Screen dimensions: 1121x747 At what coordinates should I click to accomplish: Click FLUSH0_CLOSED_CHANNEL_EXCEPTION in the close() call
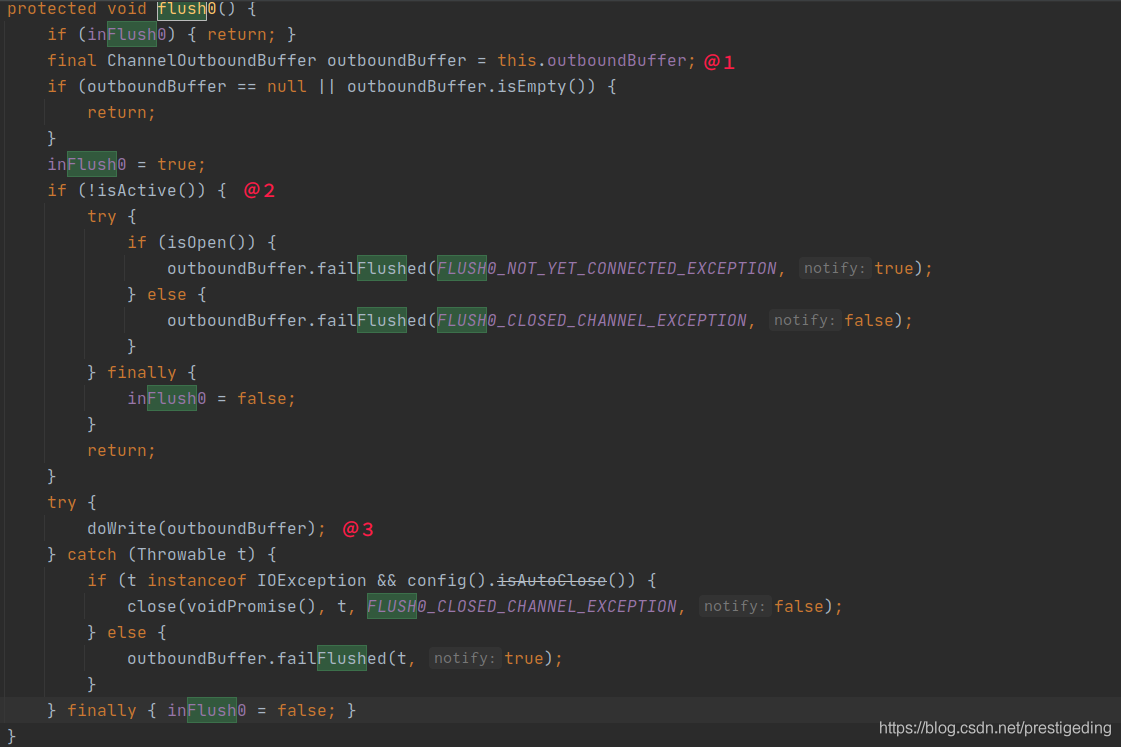(521, 607)
